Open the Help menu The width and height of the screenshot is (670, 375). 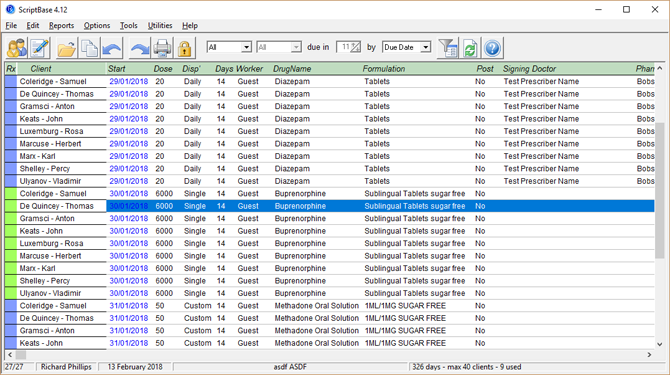190,26
